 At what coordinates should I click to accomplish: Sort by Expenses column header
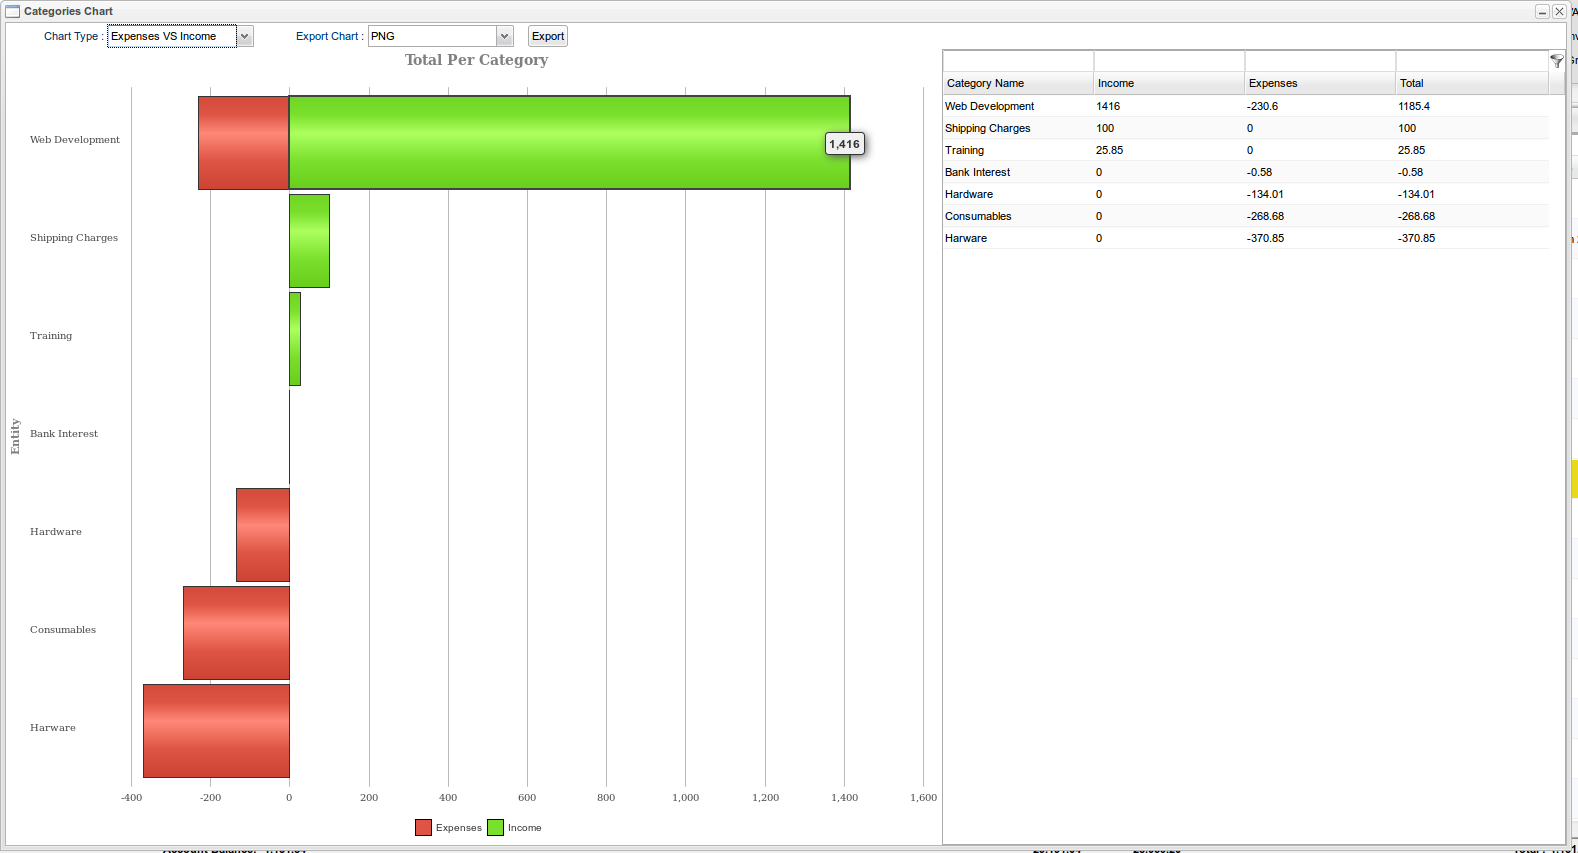(1320, 83)
